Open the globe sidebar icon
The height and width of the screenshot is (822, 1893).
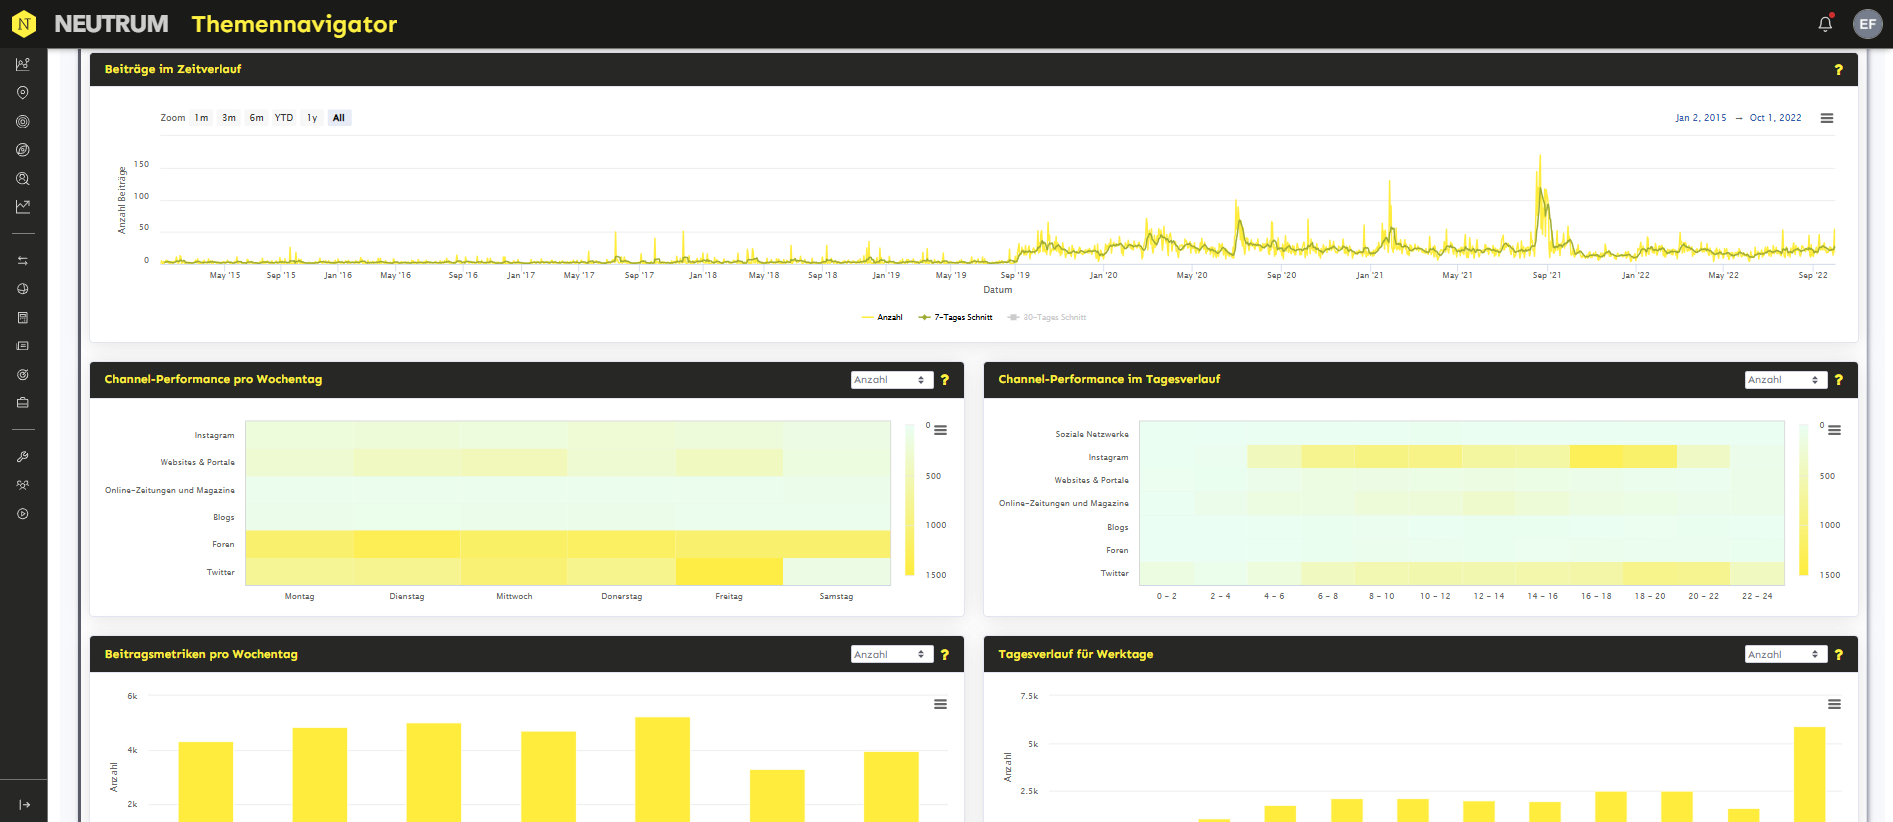point(23,289)
